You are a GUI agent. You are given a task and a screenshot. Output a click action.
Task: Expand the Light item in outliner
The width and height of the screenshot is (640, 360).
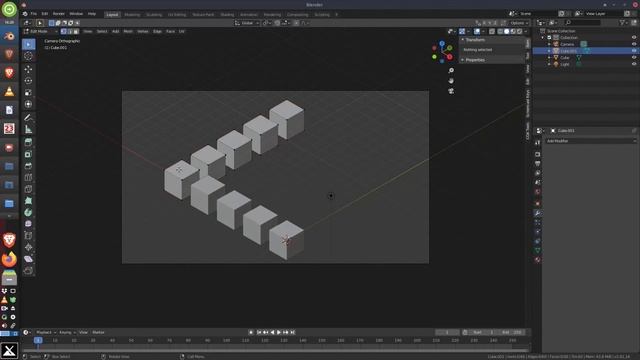click(x=549, y=64)
